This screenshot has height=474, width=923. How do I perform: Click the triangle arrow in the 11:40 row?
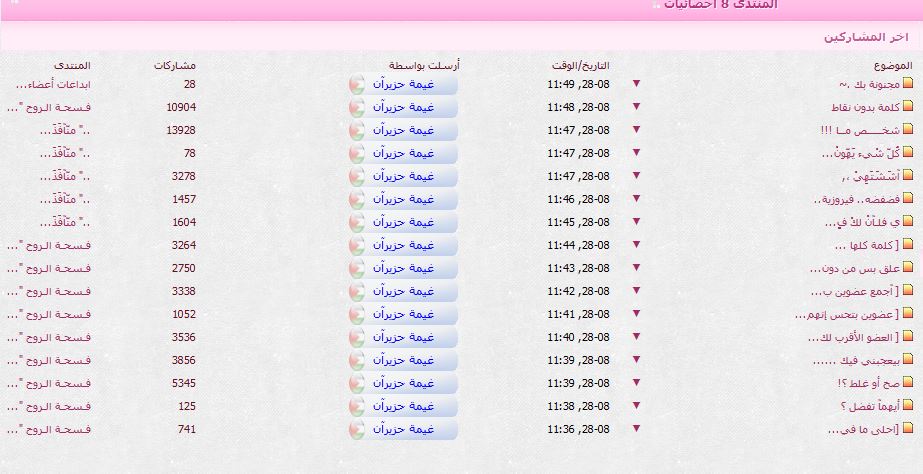pos(635,337)
